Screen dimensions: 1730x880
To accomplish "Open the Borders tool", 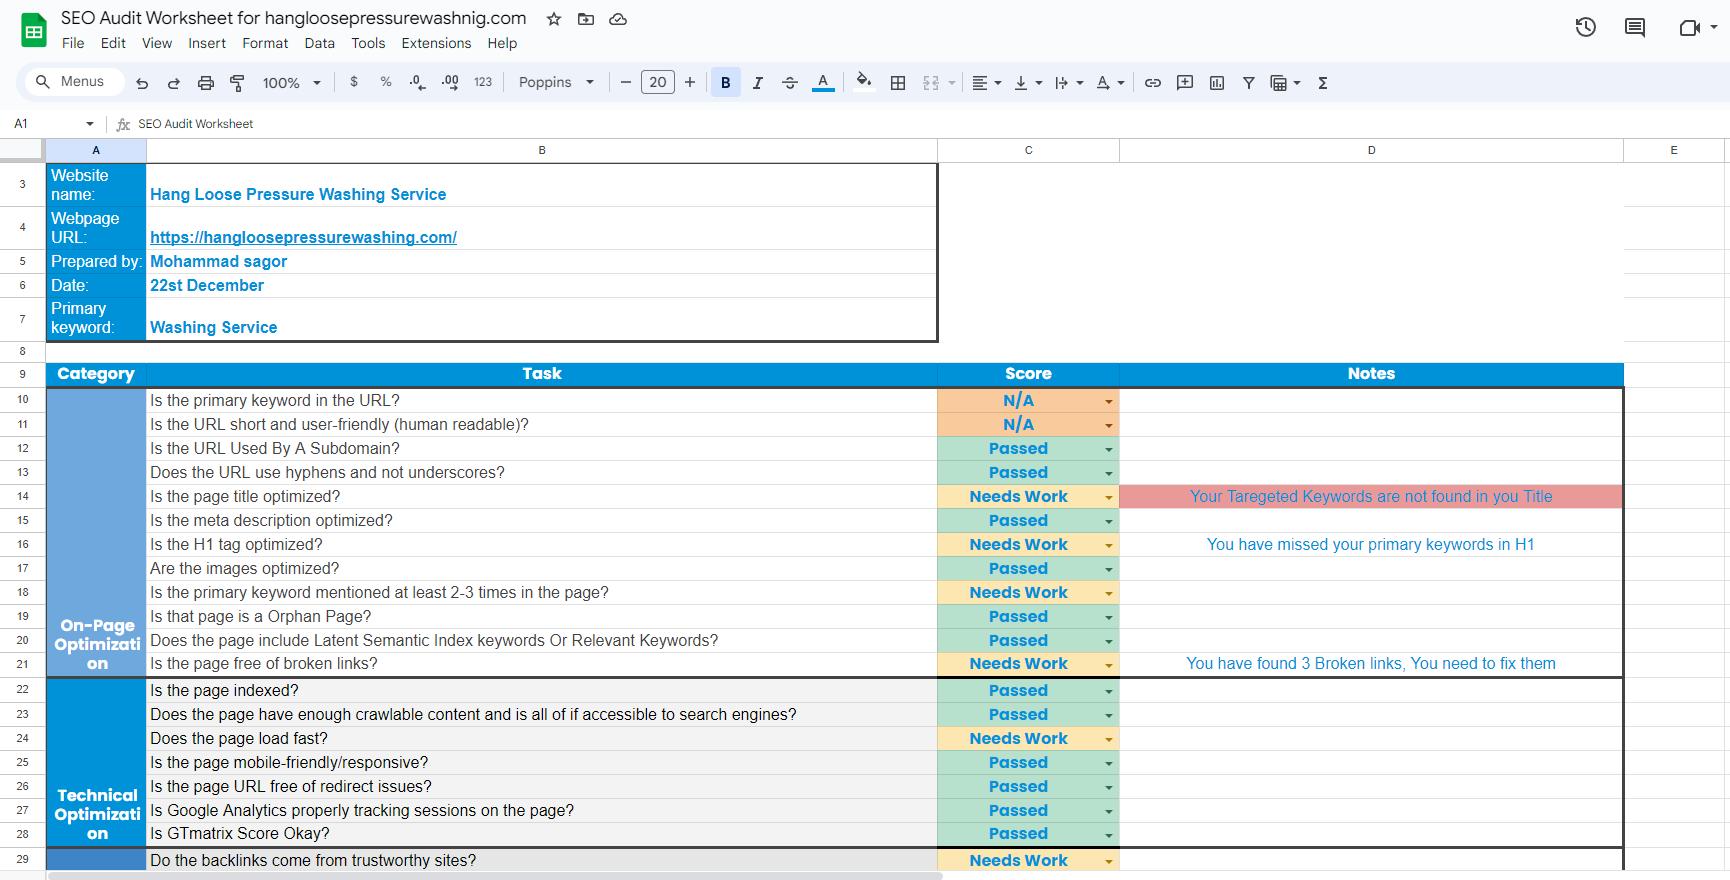I will (x=898, y=83).
